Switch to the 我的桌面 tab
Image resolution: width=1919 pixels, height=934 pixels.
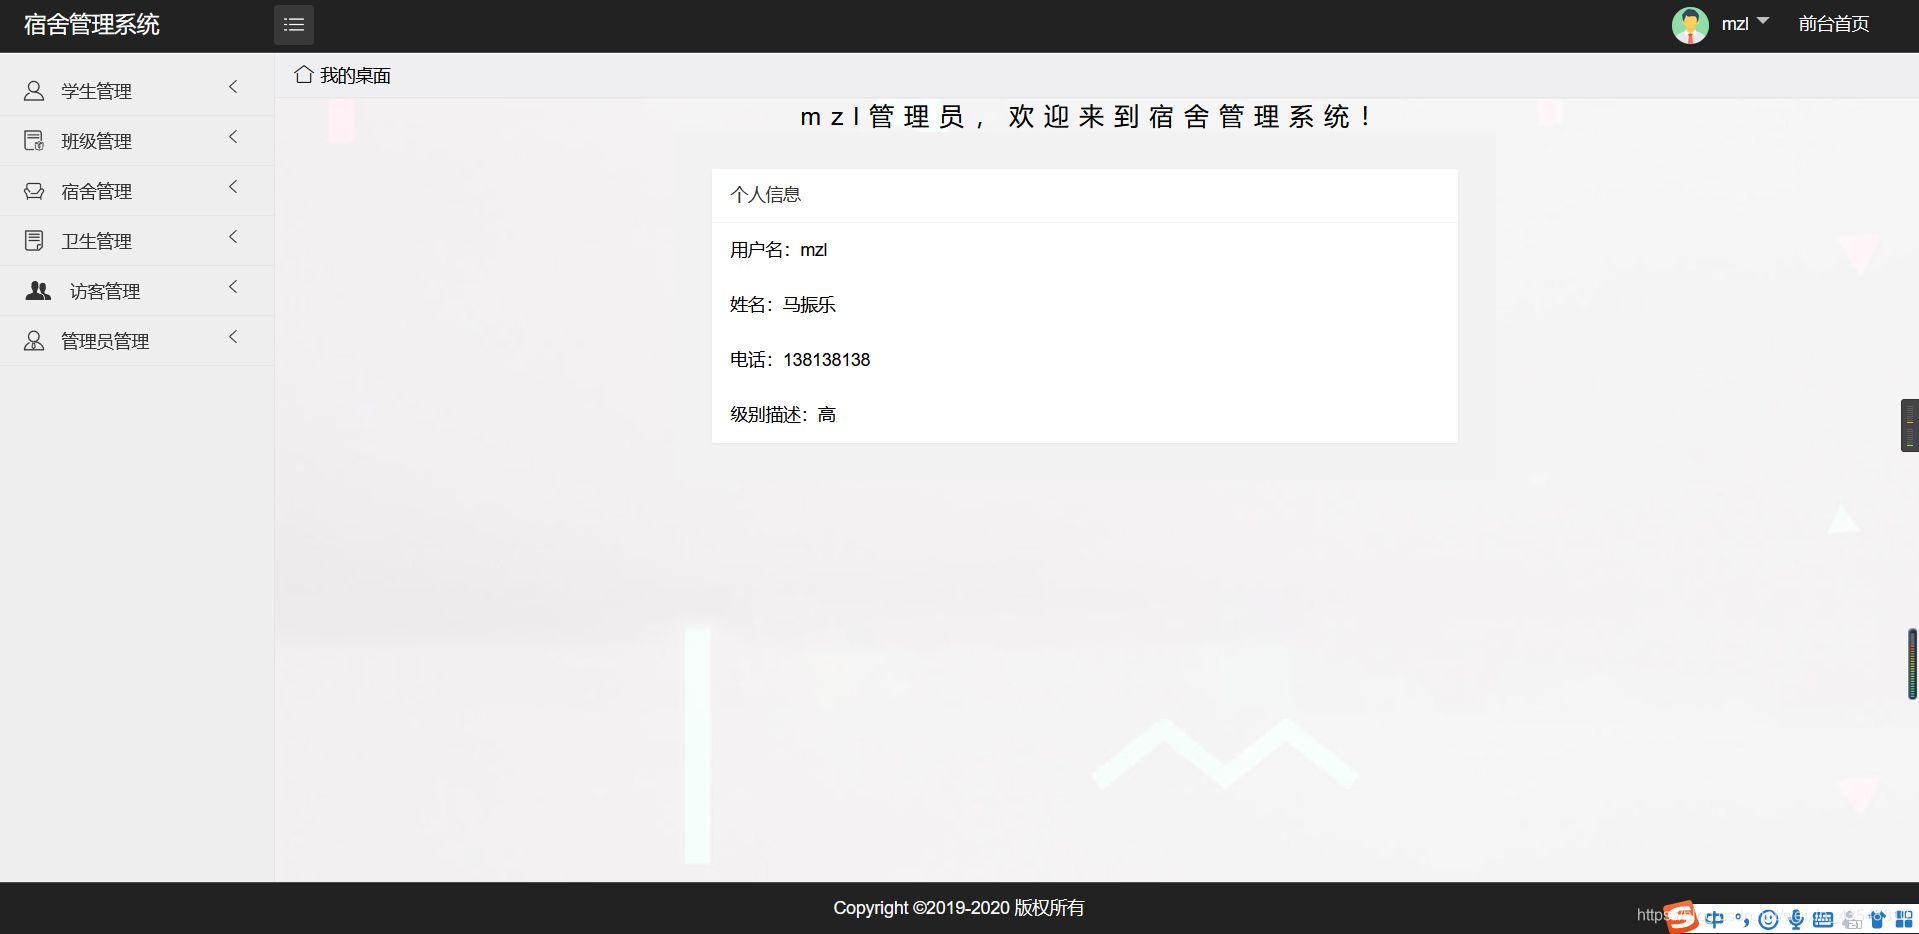click(355, 74)
